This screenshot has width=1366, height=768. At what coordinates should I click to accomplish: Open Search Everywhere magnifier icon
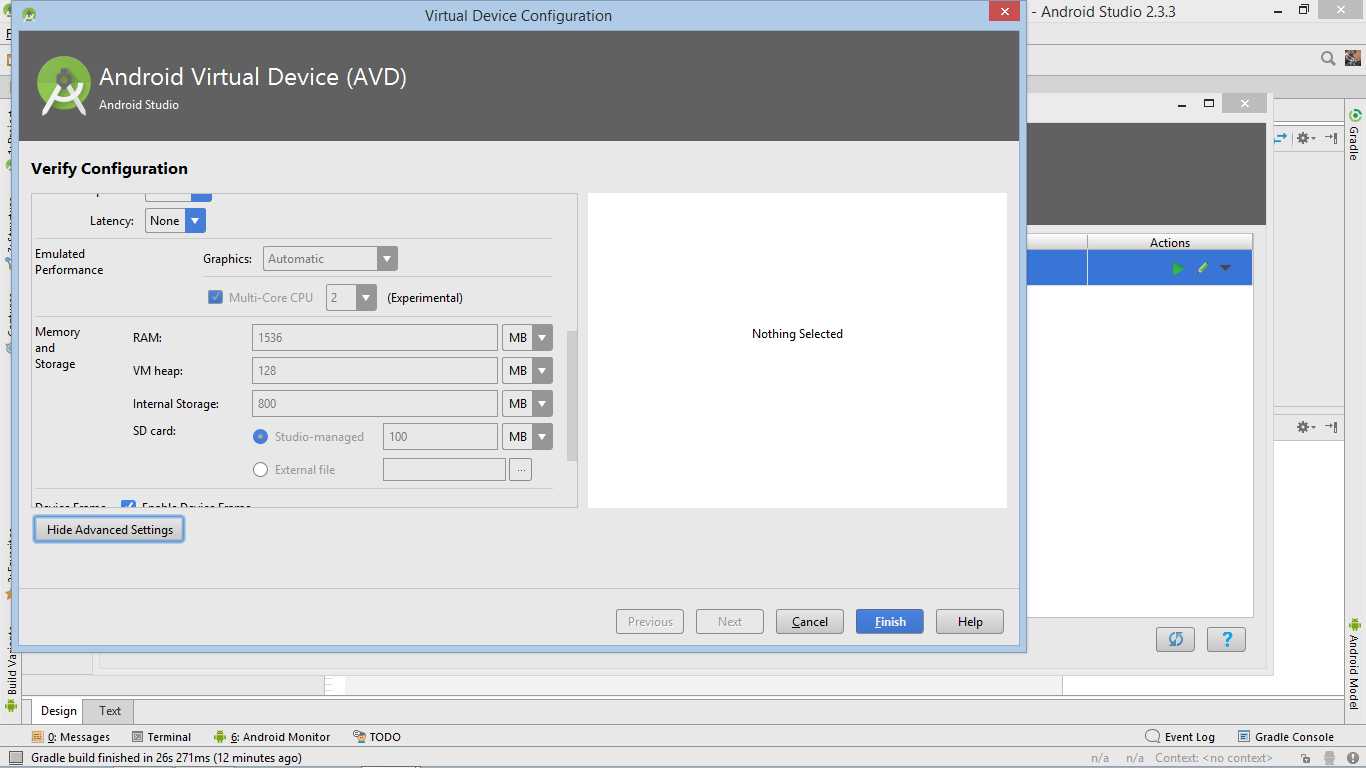pyautogui.click(x=1328, y=59)
